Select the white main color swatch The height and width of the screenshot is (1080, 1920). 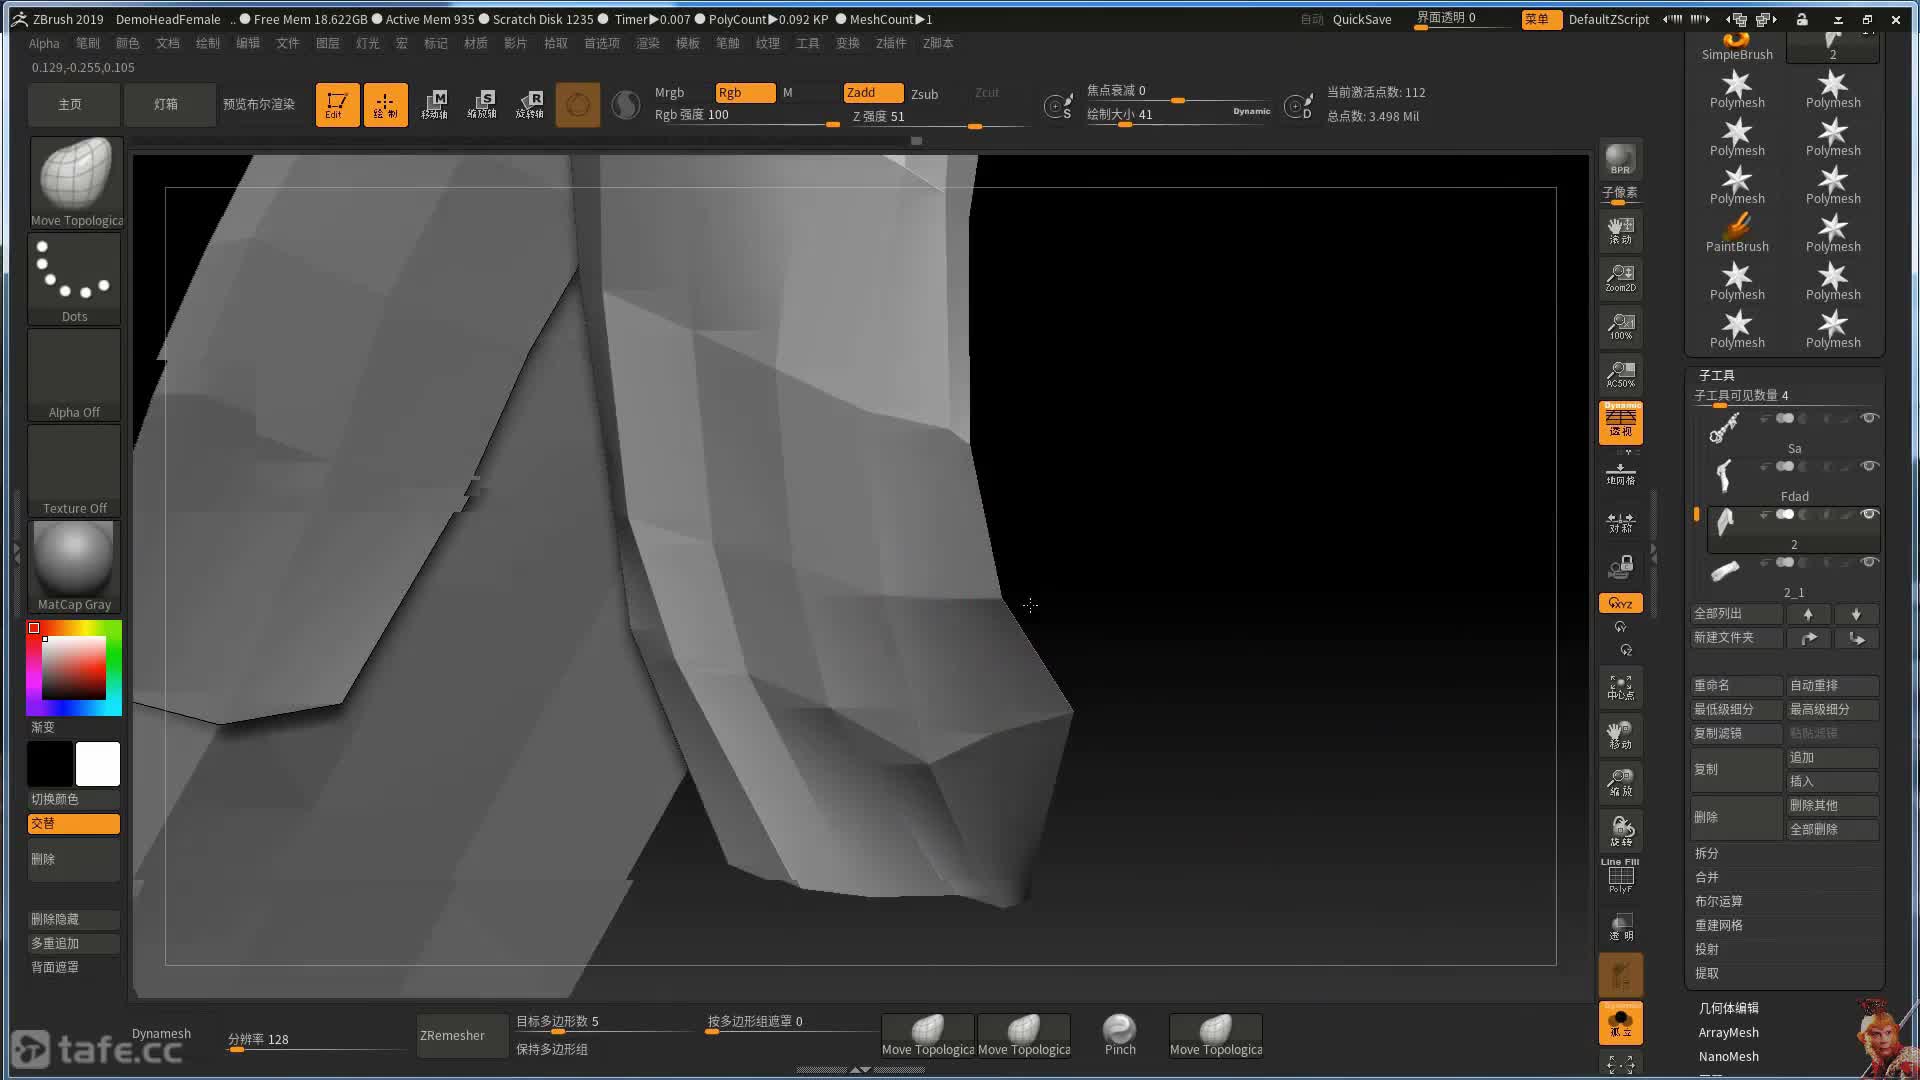pyautogui.click(x=98, y=764)
